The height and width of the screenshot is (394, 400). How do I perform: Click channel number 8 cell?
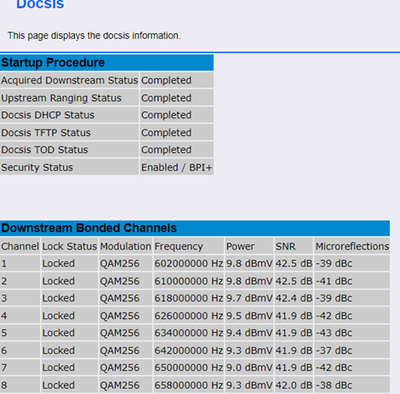tap(20, 385)
